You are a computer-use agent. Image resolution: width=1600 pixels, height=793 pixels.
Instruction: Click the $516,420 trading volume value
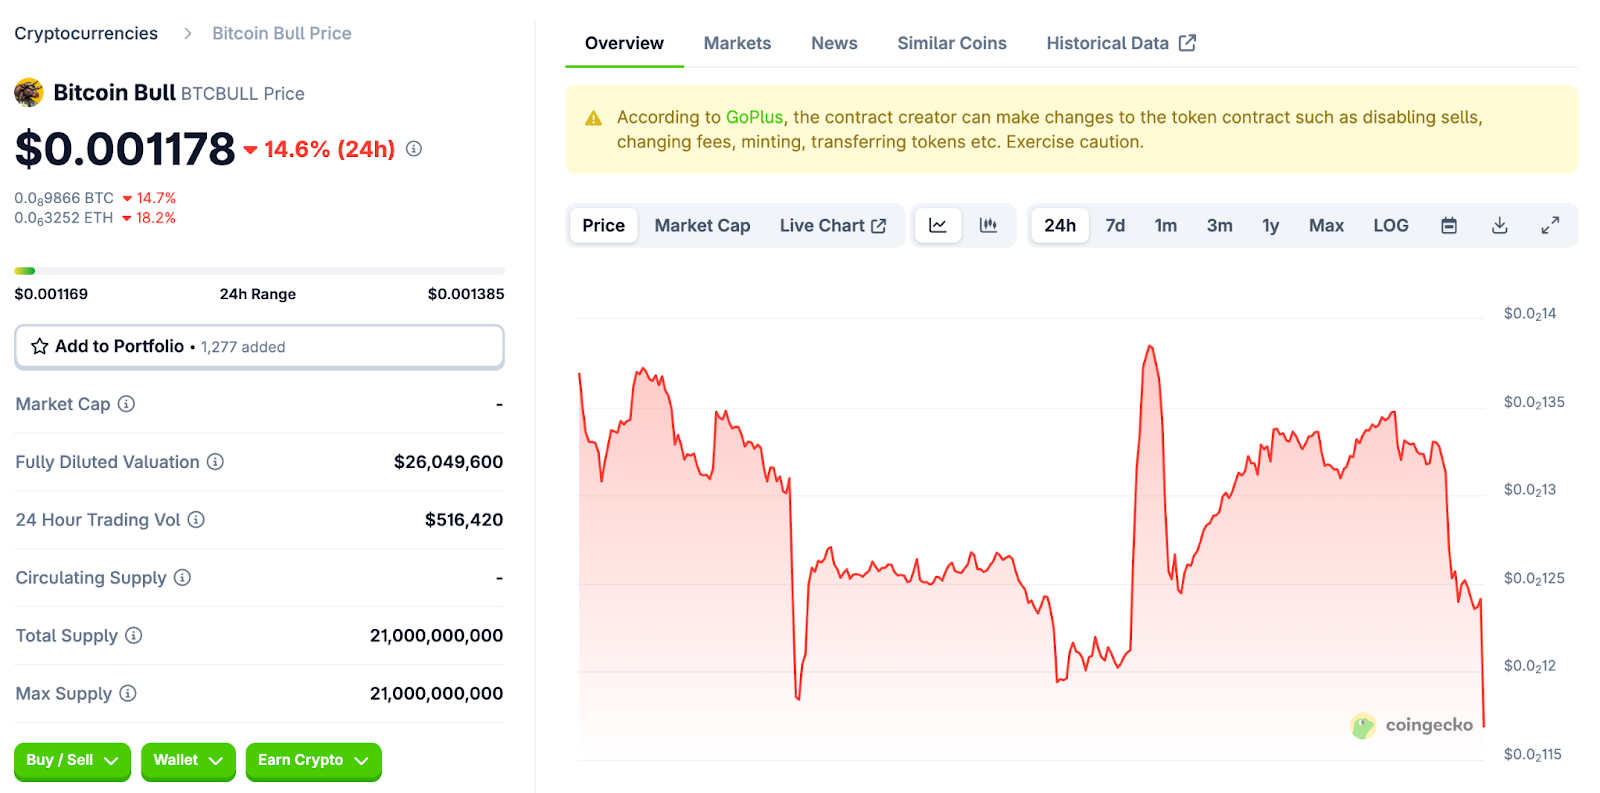pos(464,520)
